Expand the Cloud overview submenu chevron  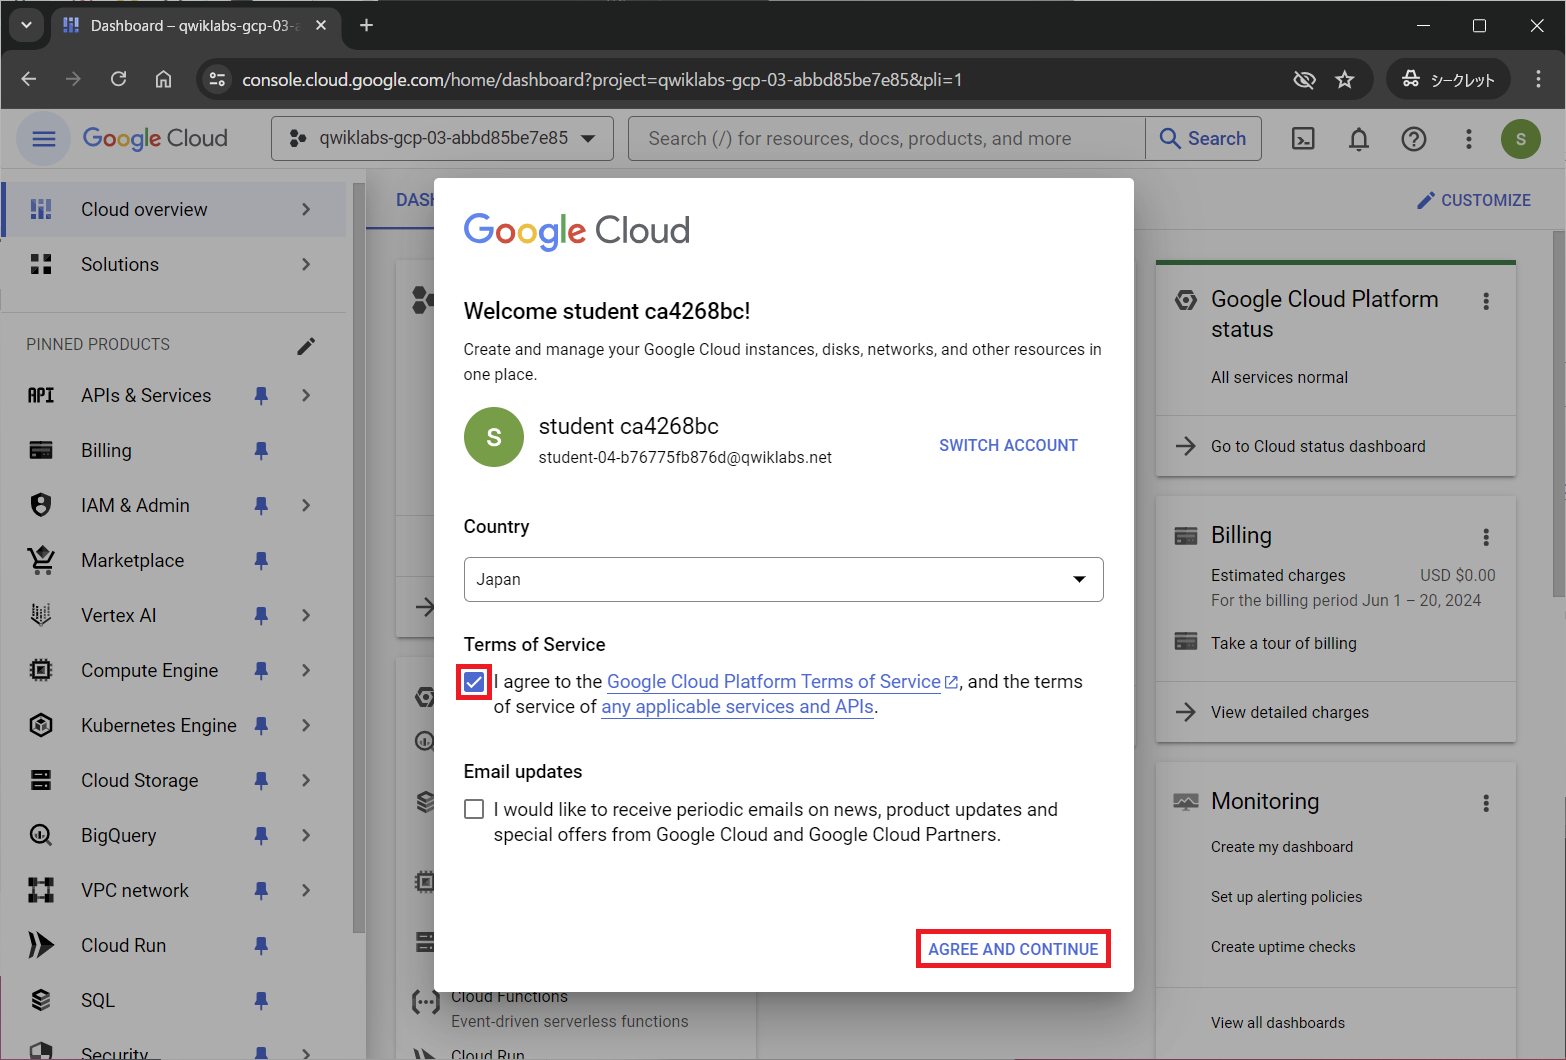(x=306, y=209)
